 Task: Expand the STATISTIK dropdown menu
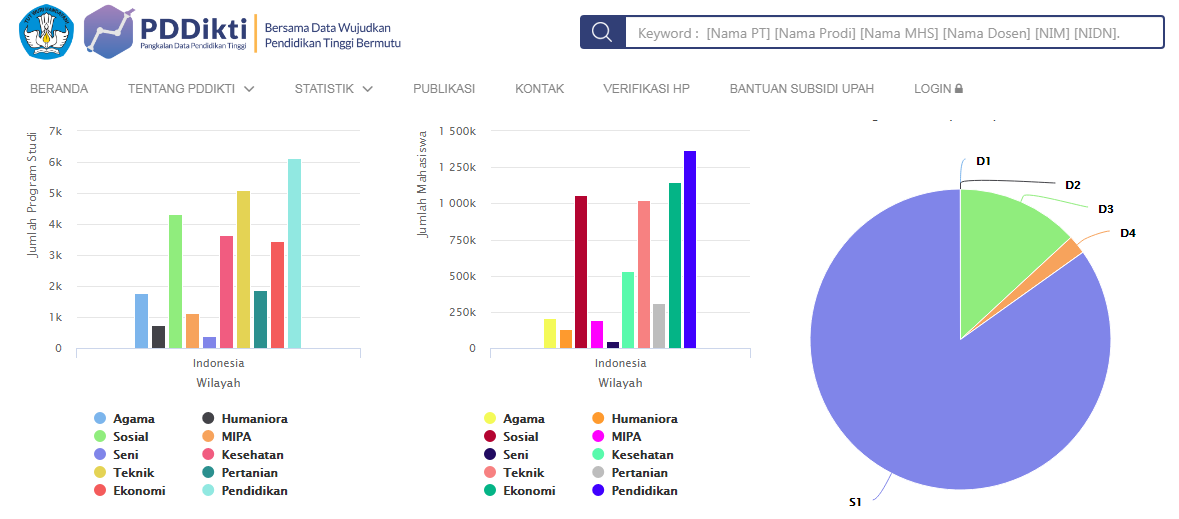click(333, 89)
